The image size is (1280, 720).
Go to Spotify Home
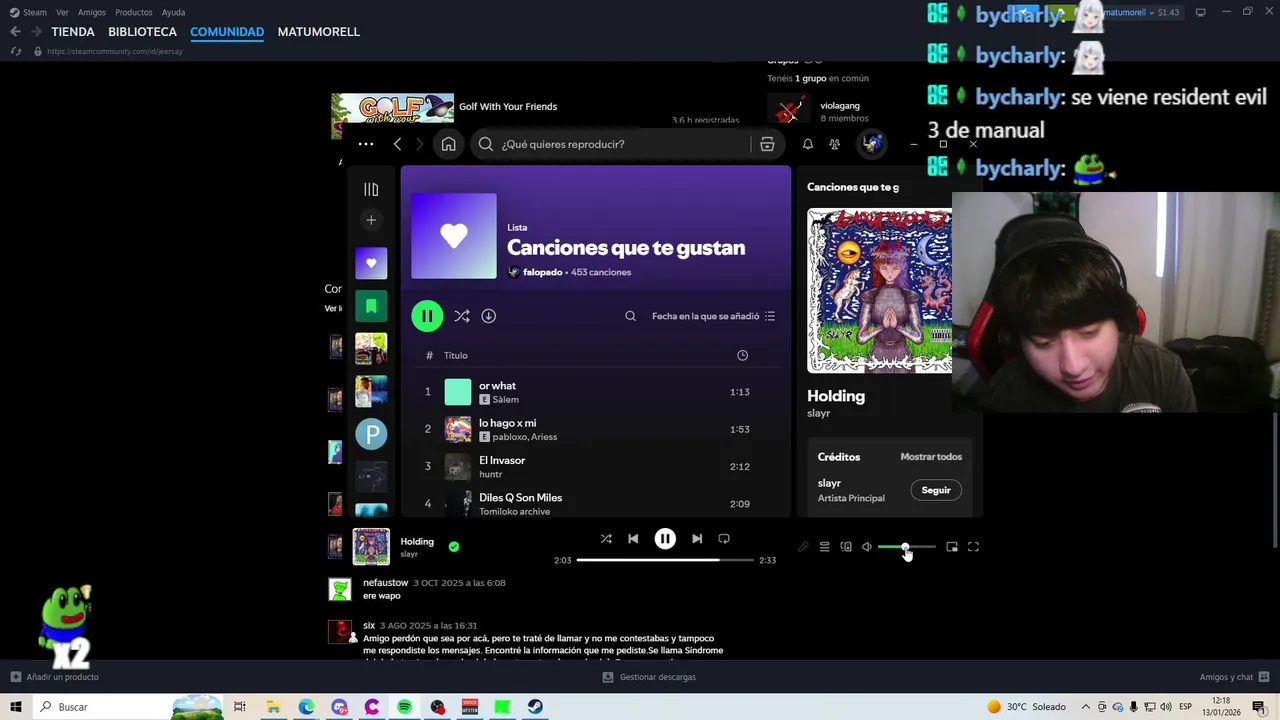pyautogui.click(x=448, y=144)
